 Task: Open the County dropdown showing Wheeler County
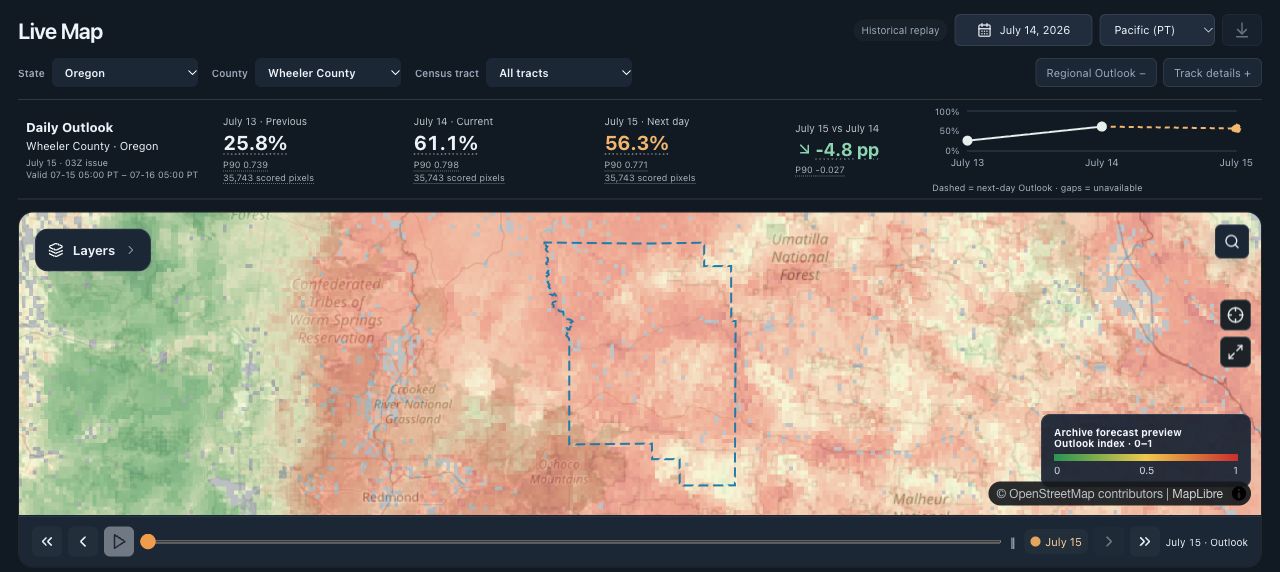click(328, 73)
